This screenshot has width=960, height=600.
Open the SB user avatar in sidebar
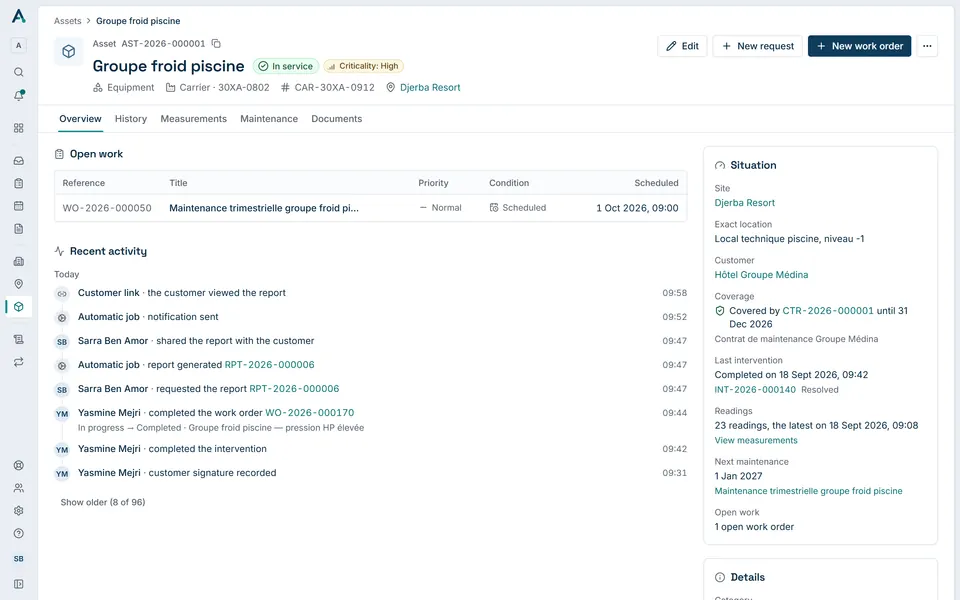pyautogui.click(x=18, y=559)
